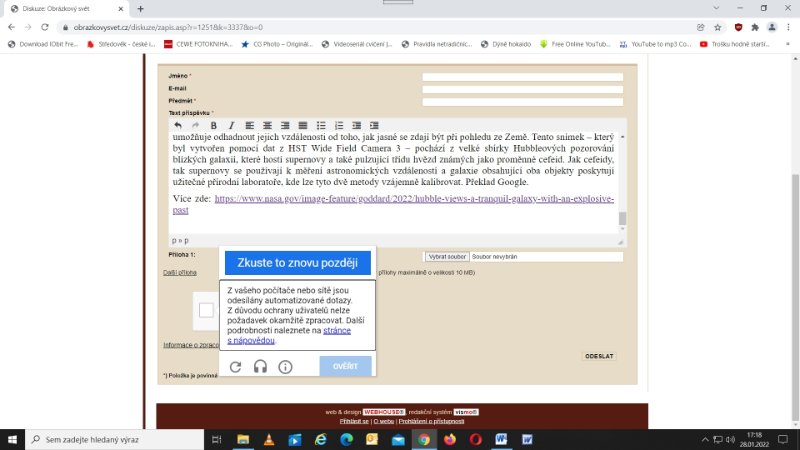The width and height of the screenshot is (800, 450).
Task: Open notification center in taskbar
Action: click(783, 439)
